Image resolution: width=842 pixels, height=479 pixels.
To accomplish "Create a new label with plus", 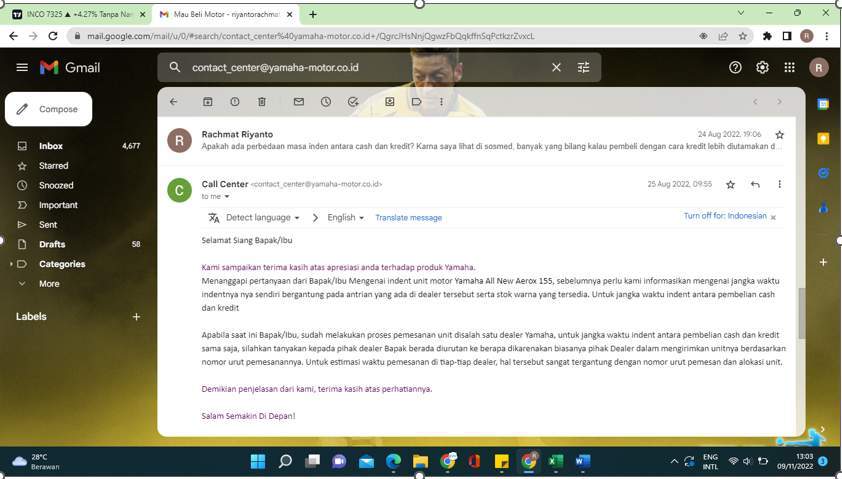I will coord(136,317).
